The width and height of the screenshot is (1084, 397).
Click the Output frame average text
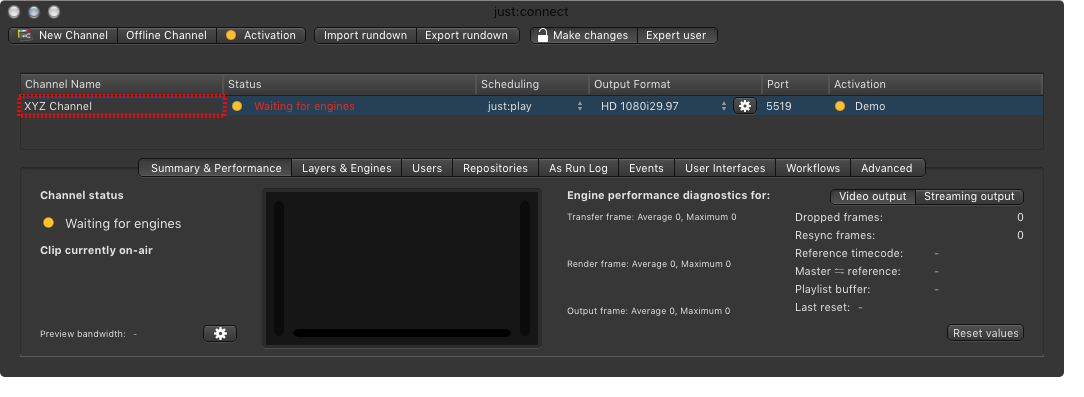pyautogui.click(x=648, y=311)
